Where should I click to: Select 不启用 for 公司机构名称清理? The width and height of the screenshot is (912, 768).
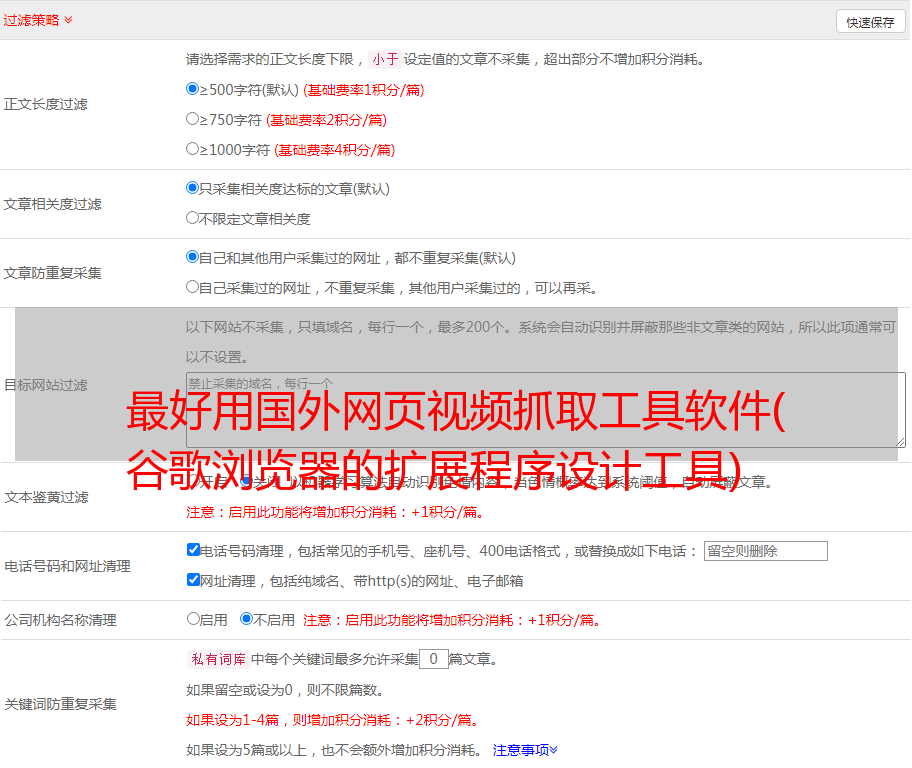pos(246,619)
